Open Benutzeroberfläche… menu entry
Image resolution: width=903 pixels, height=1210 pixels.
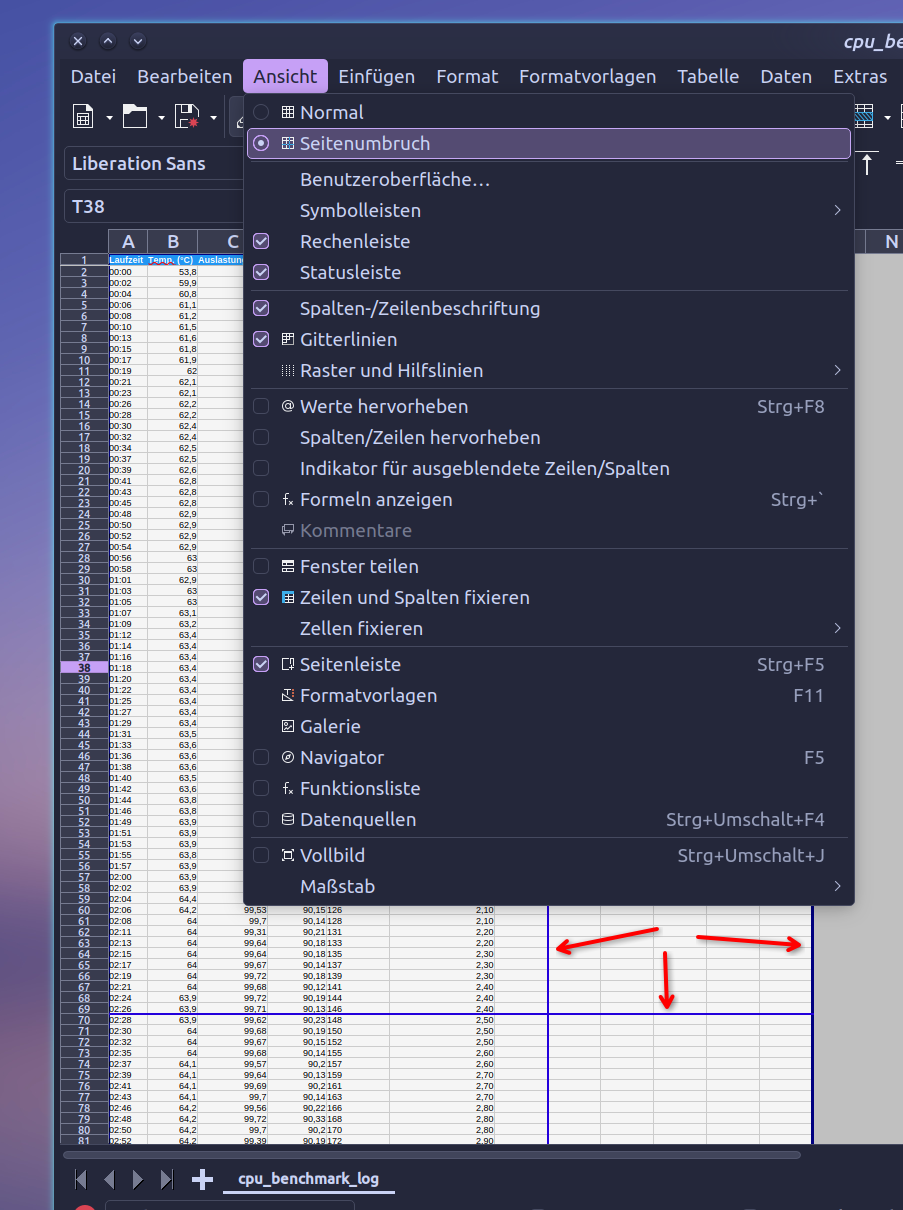pyautogui.click(x=549, y=180)
